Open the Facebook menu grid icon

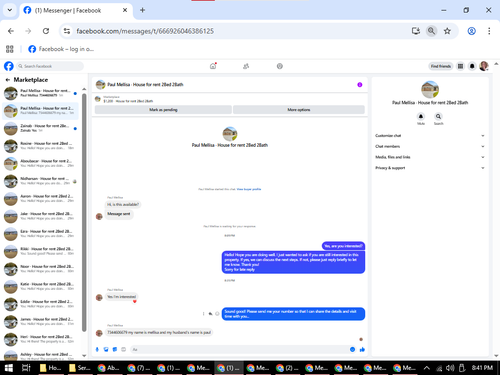click(x=460, y=66)
